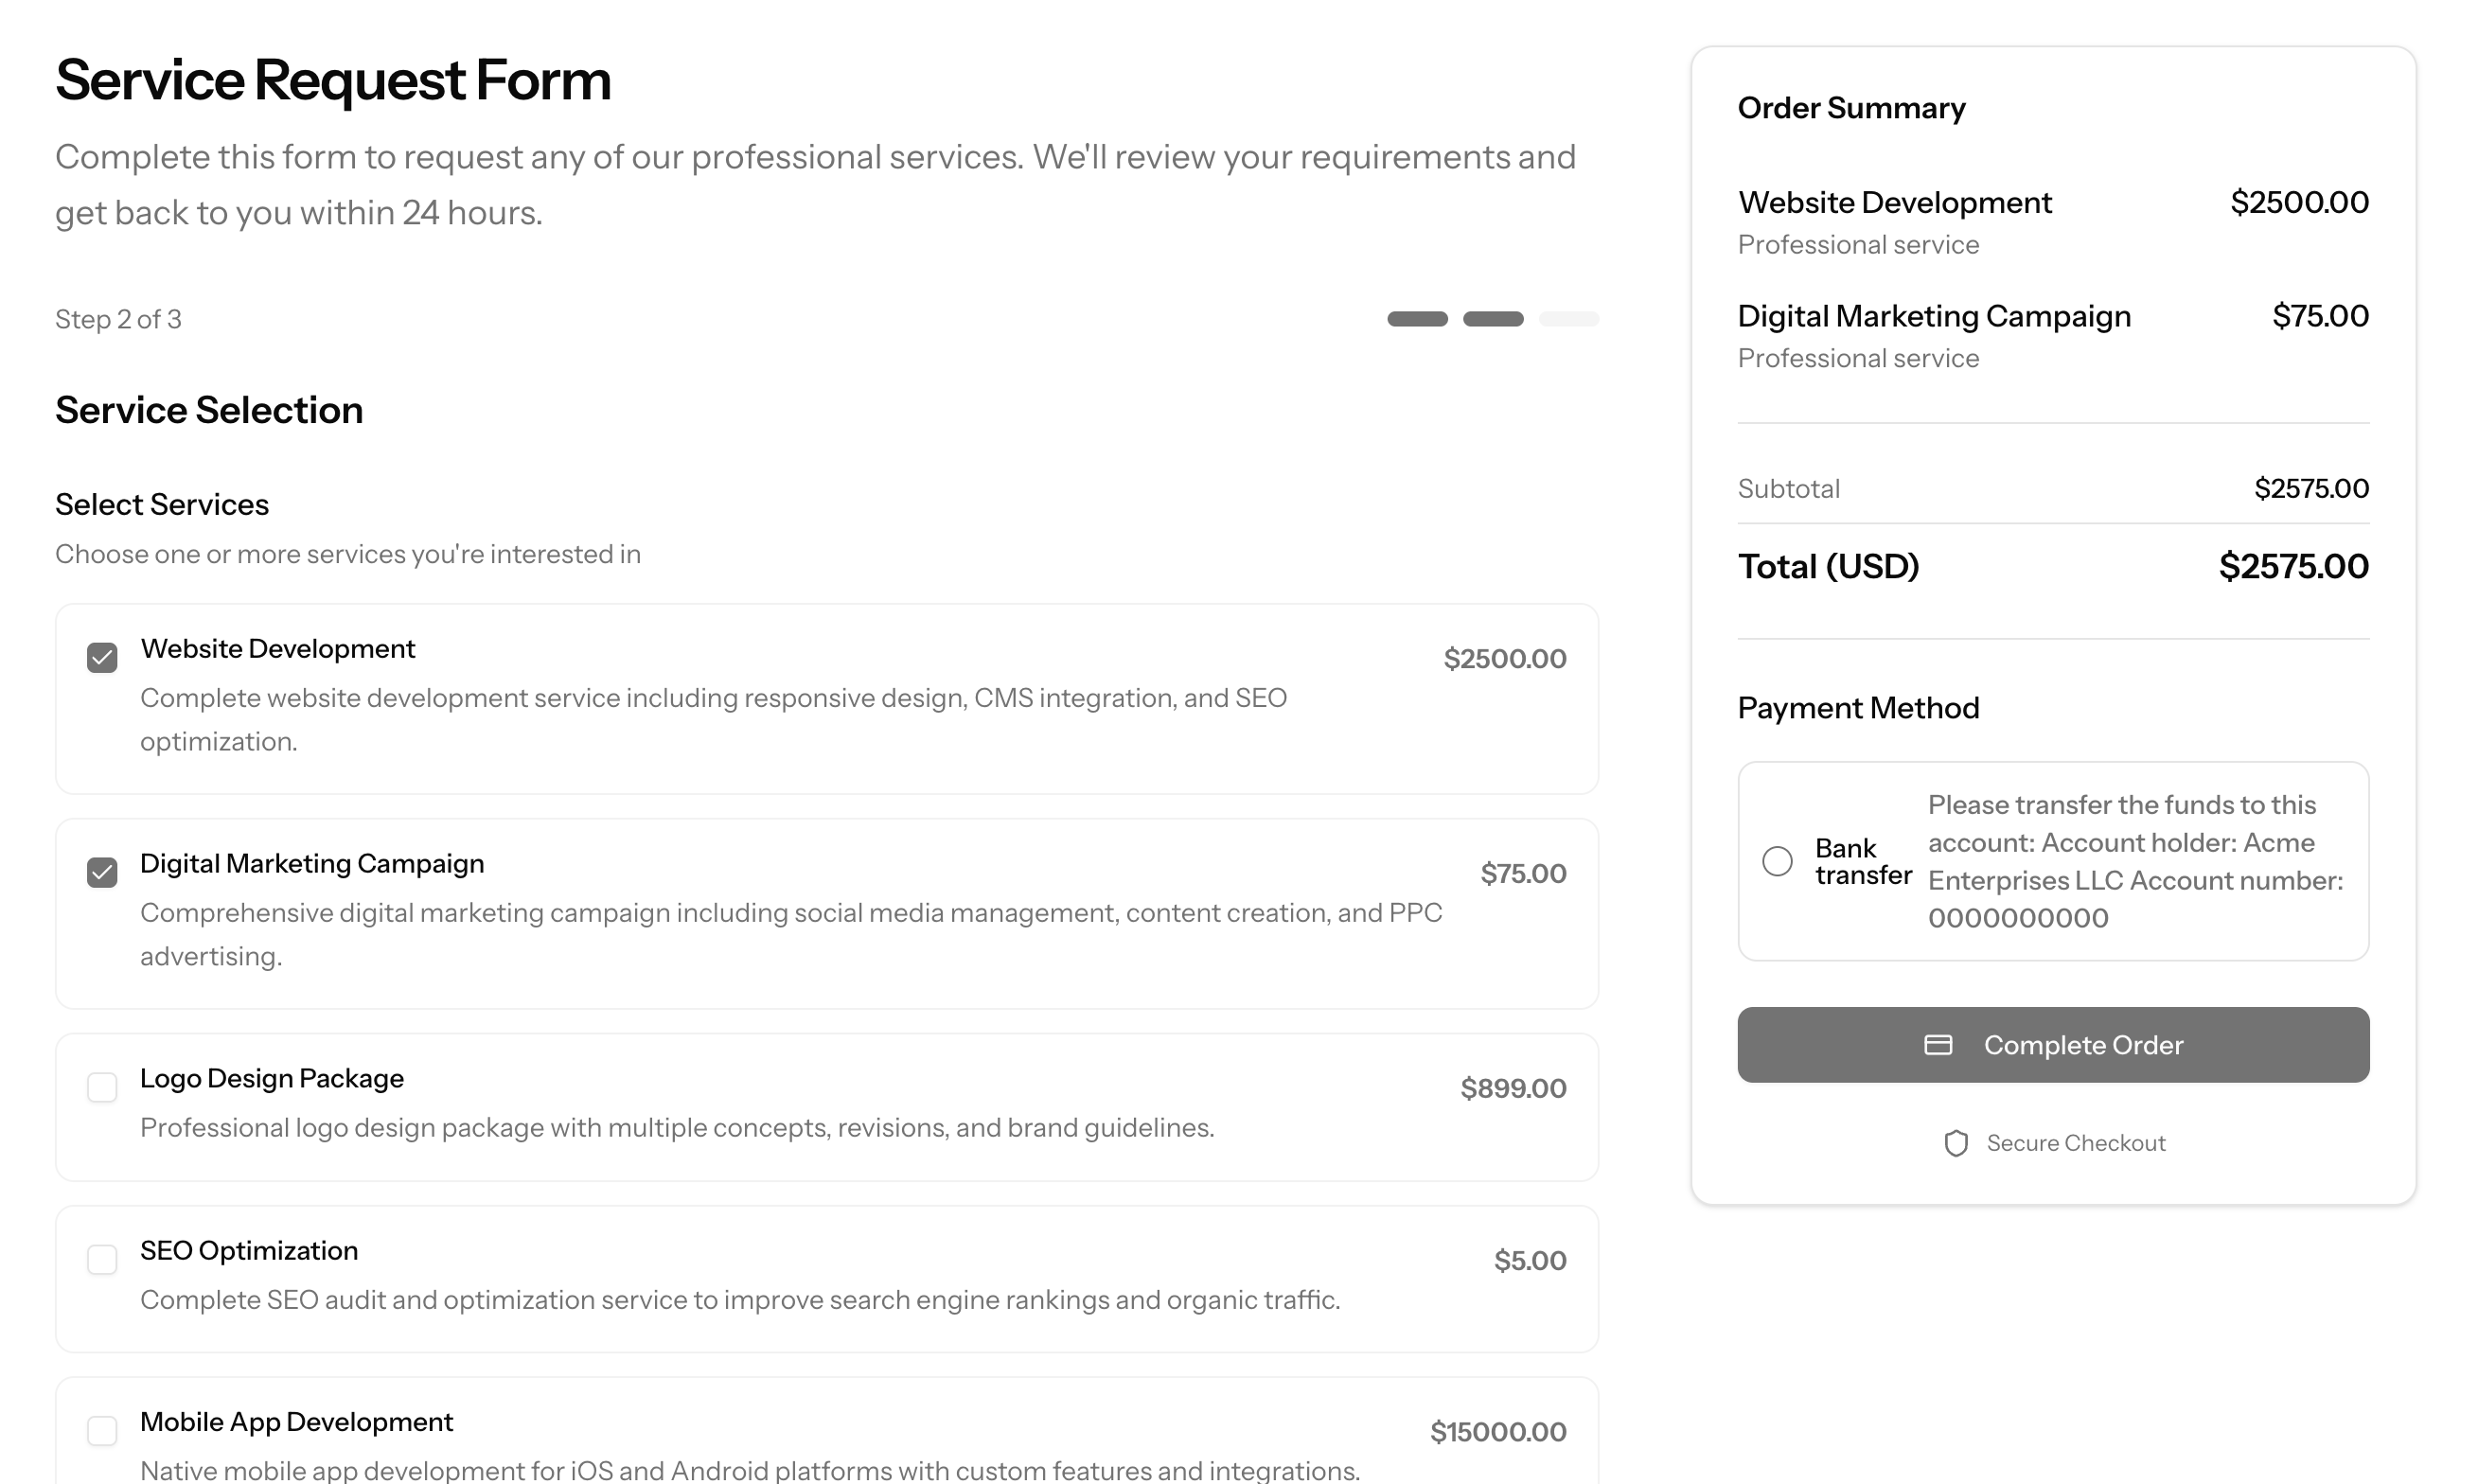Click the Secure Checkout shield icon
Screen dimensions: 2478x1484
[x=1956, y=1143]
